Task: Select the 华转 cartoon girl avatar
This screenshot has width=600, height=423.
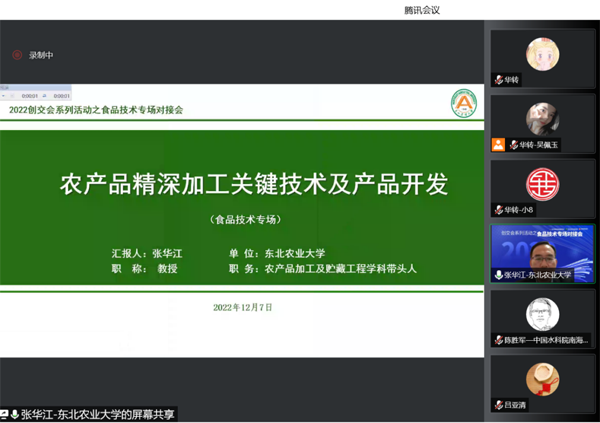Action: (x=542, y=54)
